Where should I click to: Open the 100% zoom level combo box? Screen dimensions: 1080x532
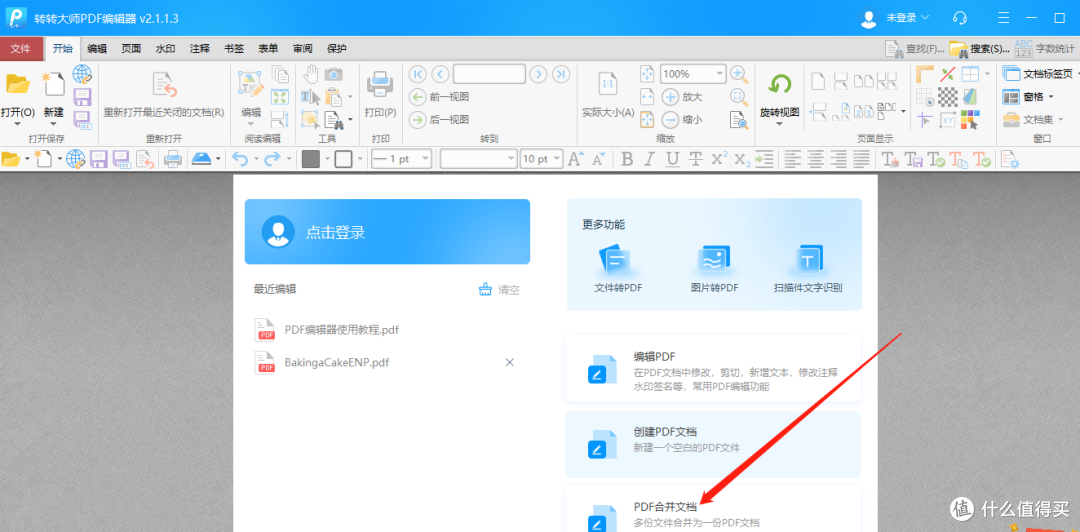tap(693, 74)
